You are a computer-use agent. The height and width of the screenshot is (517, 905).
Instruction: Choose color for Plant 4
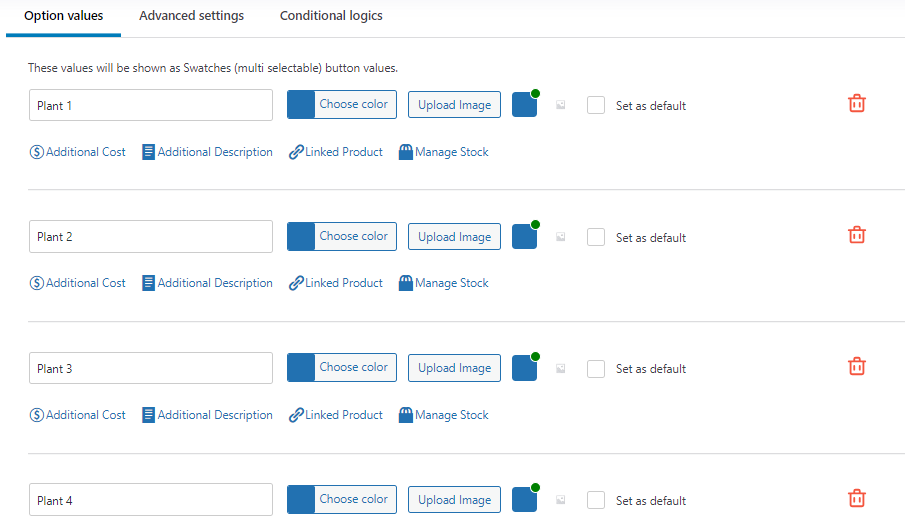[x=342, y=499]
